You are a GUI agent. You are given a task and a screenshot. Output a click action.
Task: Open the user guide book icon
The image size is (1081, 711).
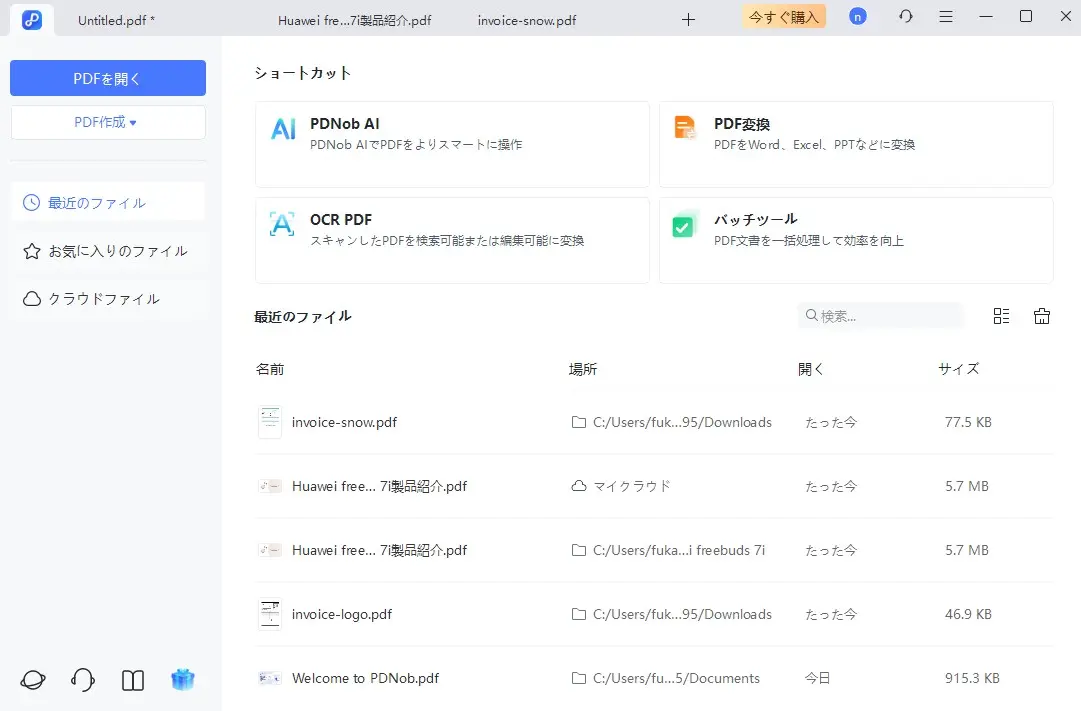pyautogui.click(x=132, y=679)
